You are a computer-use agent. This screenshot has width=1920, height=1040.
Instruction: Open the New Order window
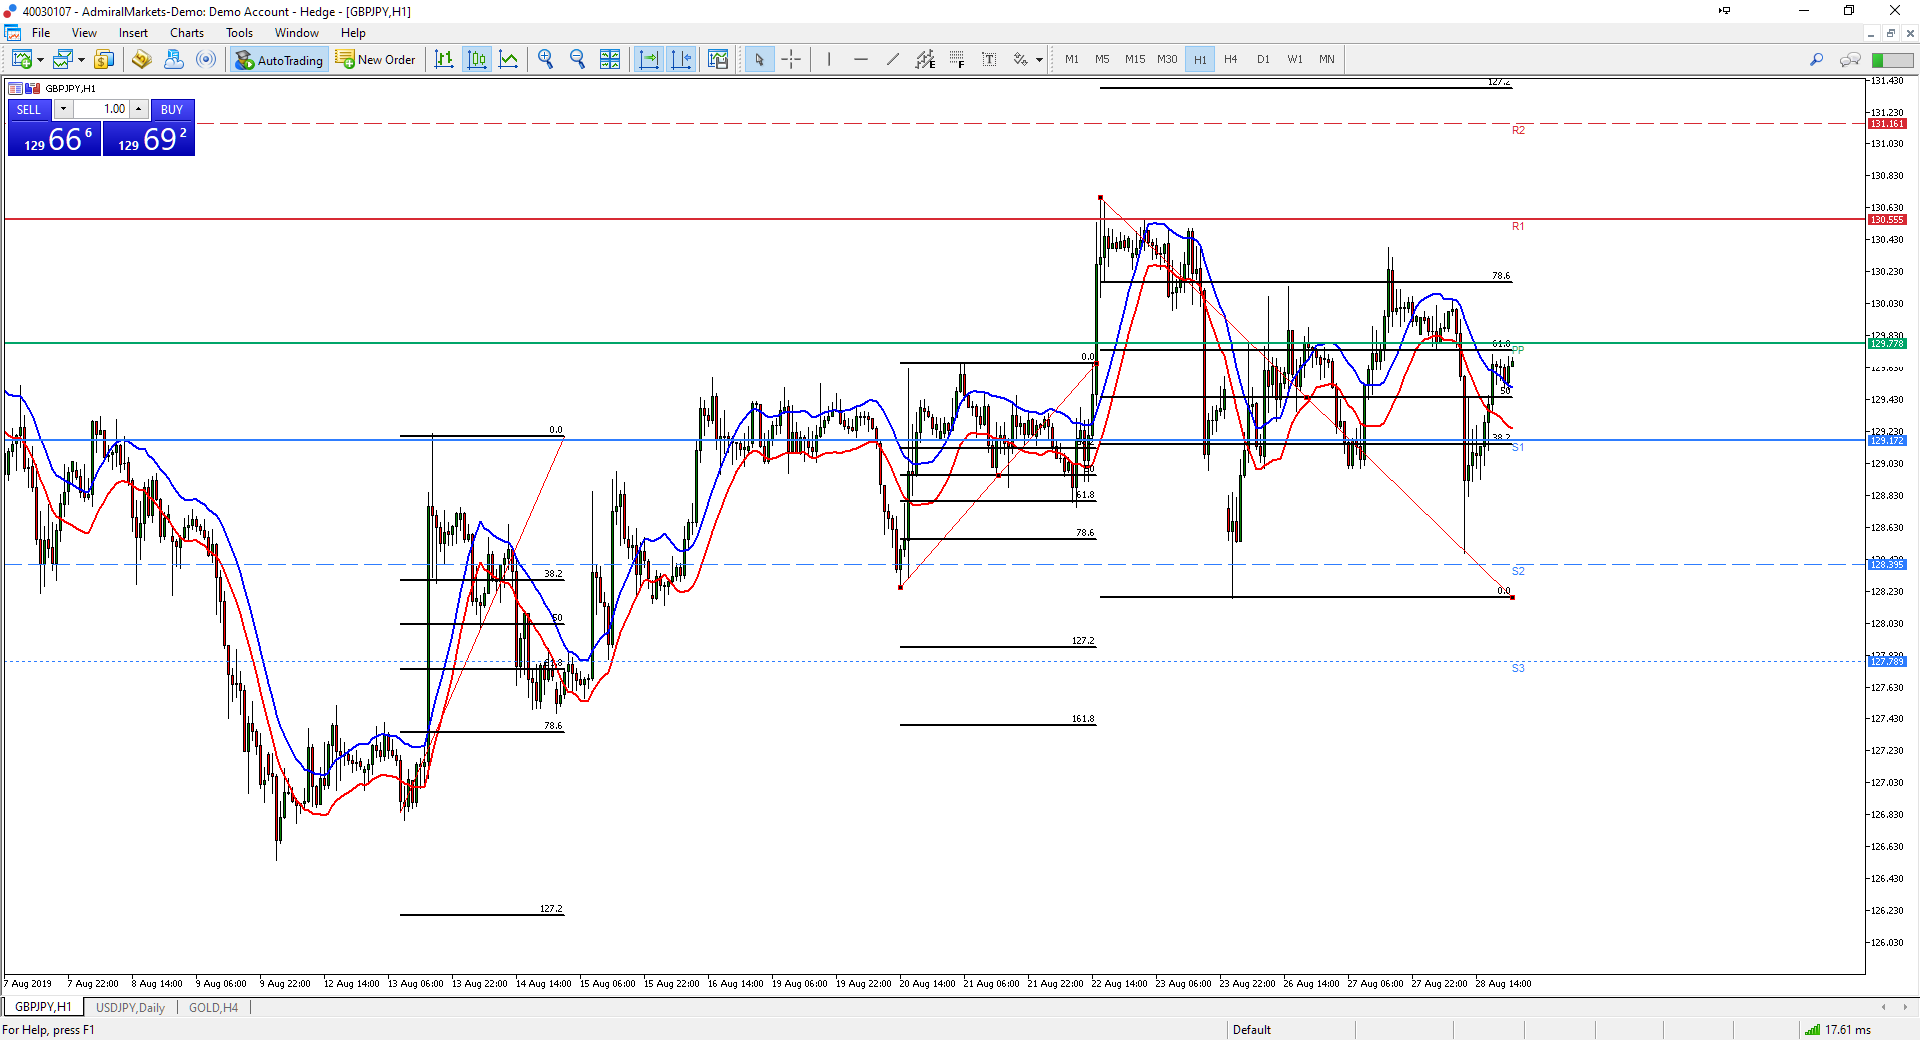376,59
